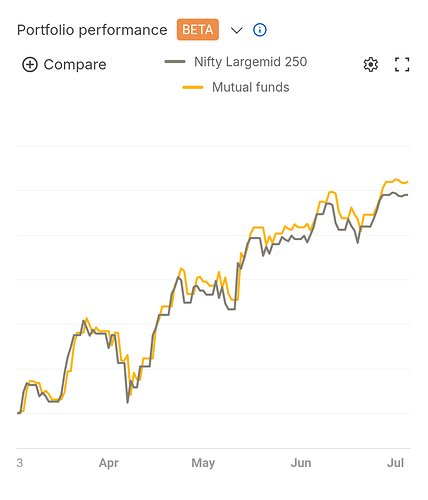This screenshot has height=500, width=428.
Task: Toggle Mutual funds legend series
Action: pos(236,87)
